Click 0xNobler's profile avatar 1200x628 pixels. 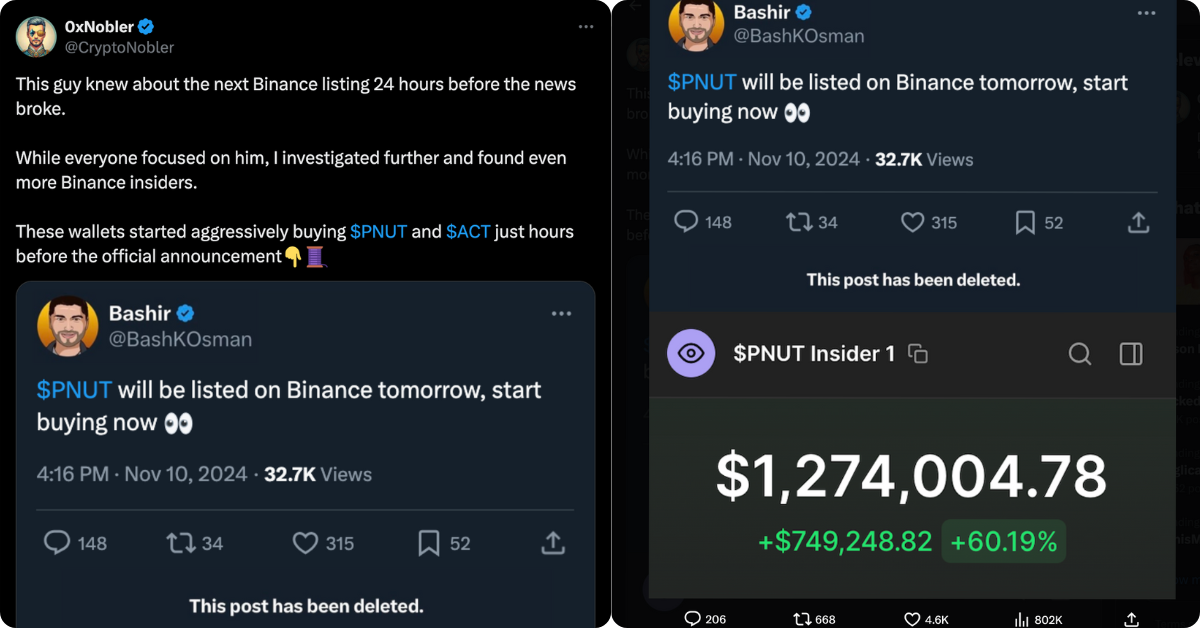[x=36, y=37]
